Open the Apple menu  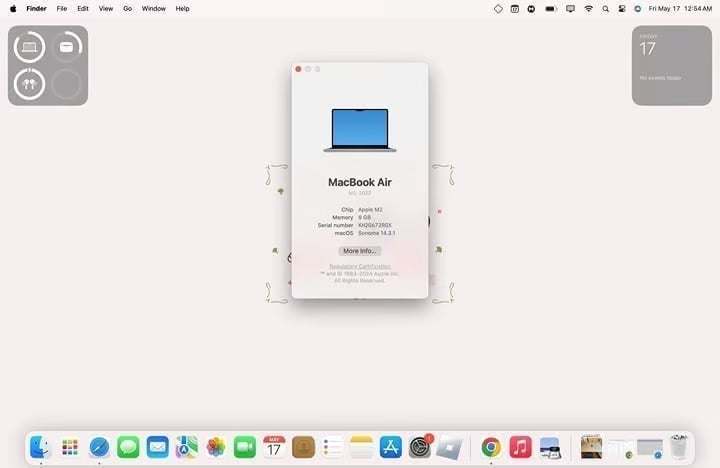coord(13,9)
